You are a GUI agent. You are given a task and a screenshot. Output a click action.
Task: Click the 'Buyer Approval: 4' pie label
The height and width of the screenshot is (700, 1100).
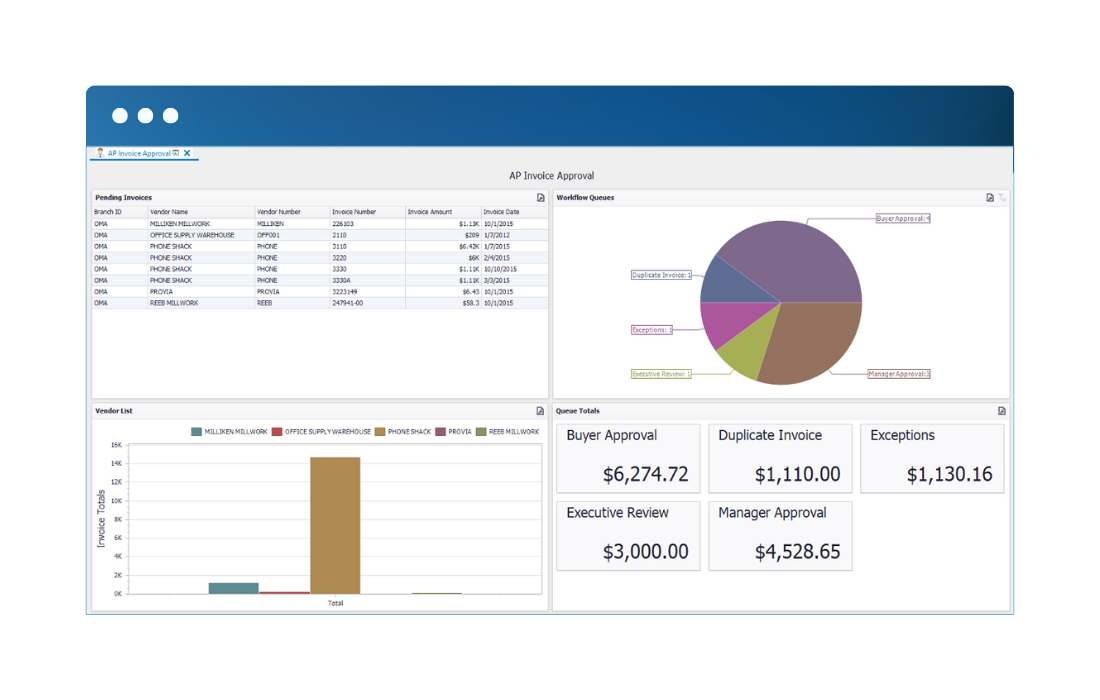click(903, 219)
